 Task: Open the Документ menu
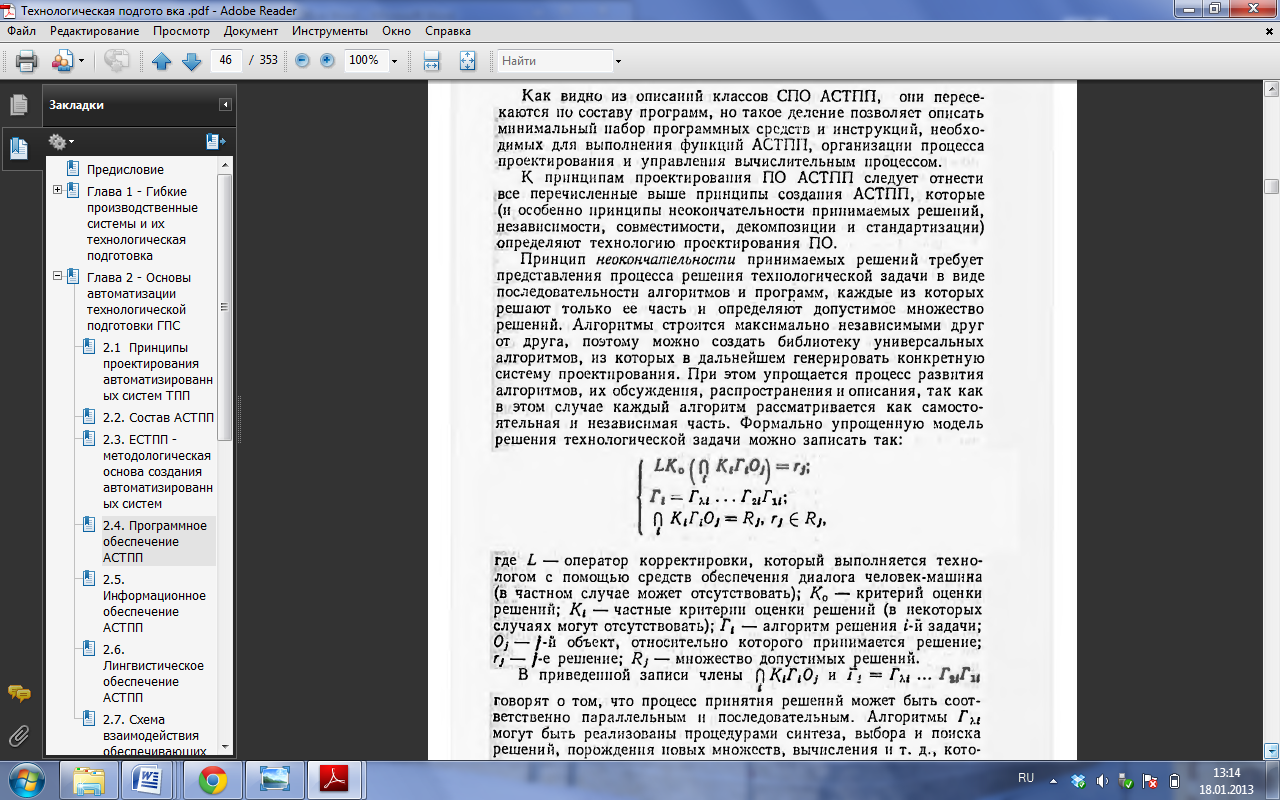coord(251,31)
